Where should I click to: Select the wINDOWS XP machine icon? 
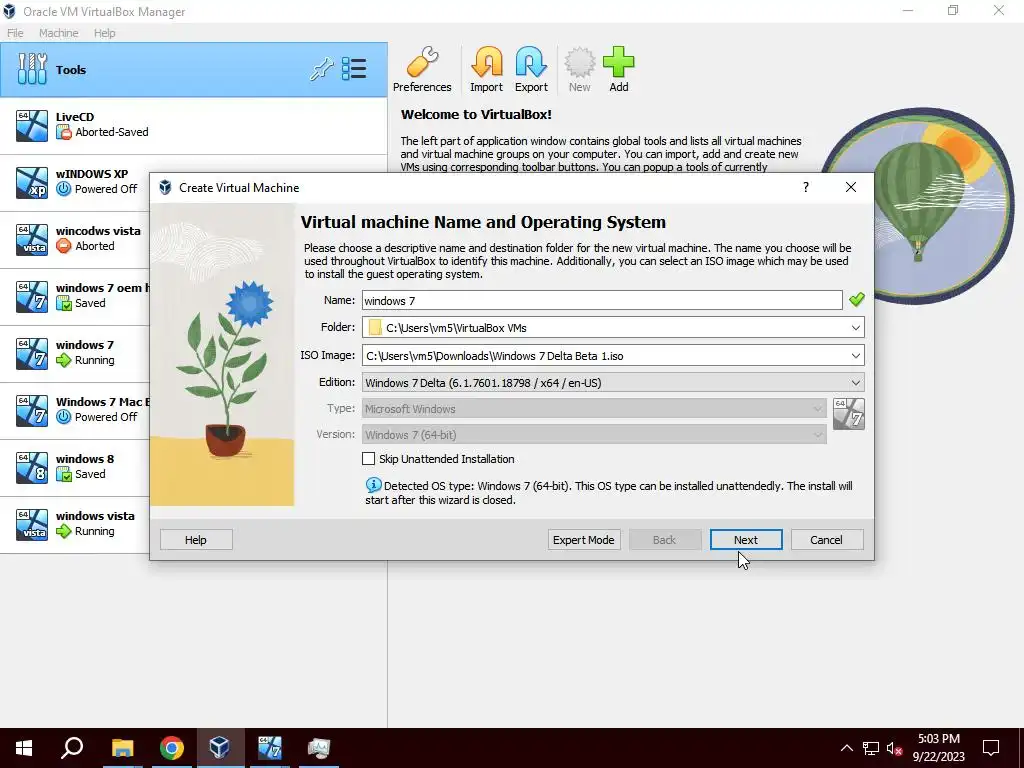32,182
